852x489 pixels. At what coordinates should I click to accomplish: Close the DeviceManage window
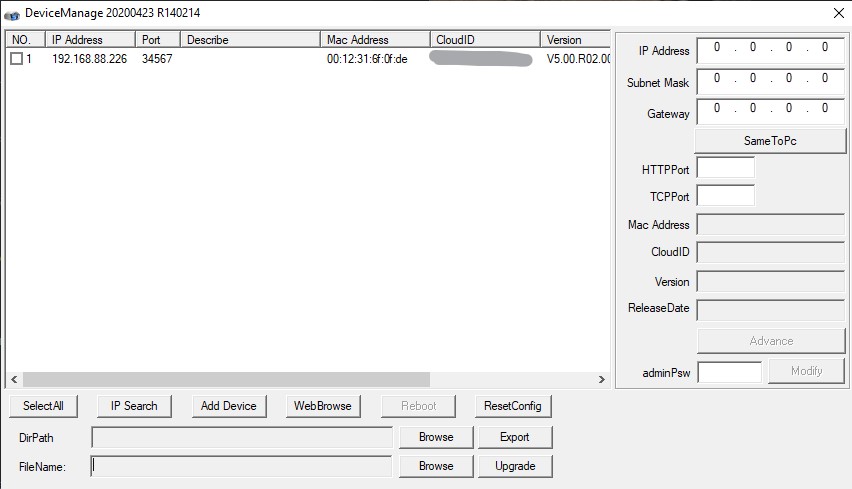(838, 12)
